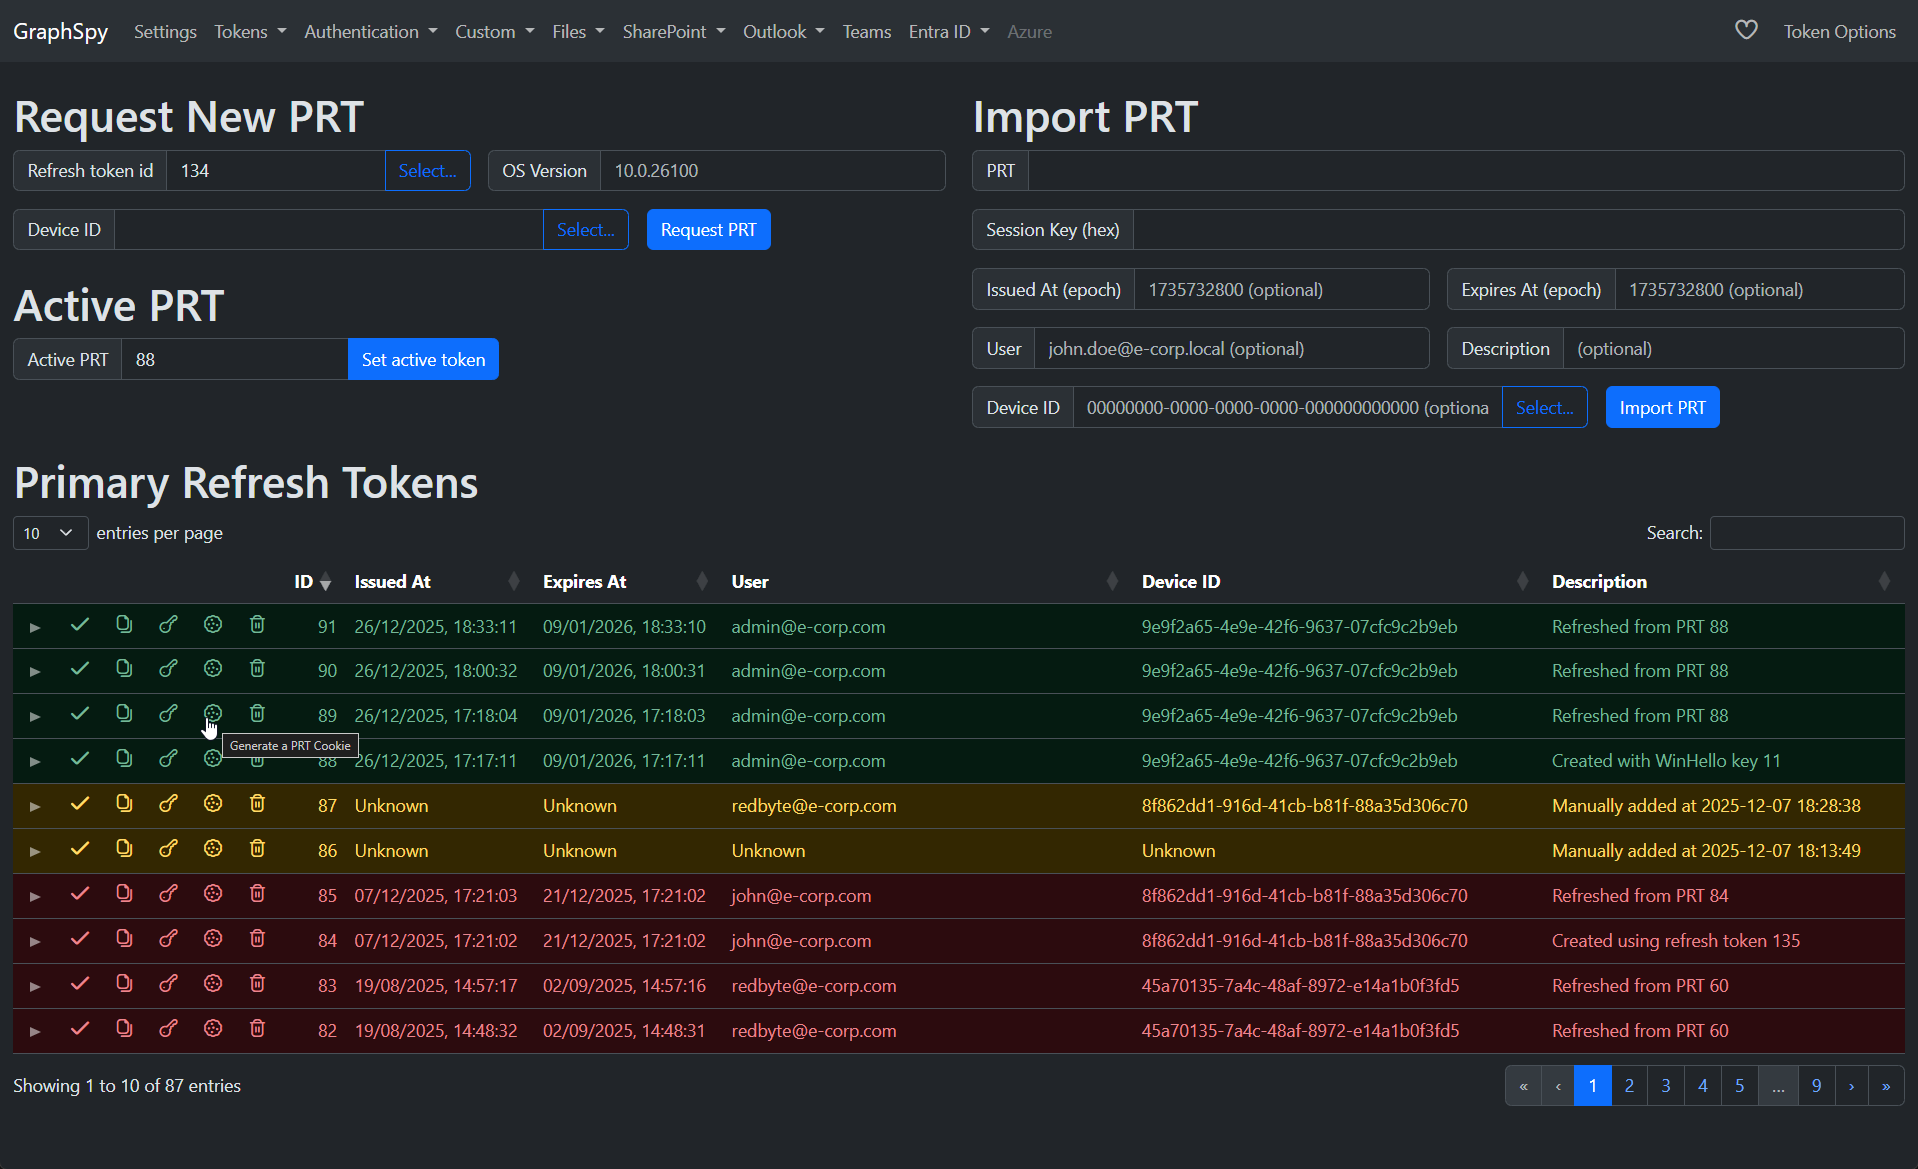Expand the details row for PRT 88
1918x1169 pixels.
click(35, 761)
